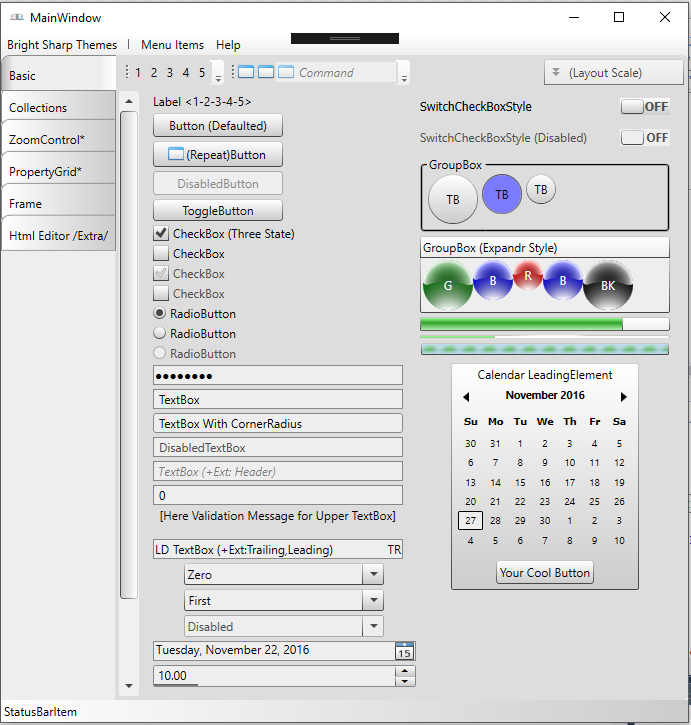Click the green G glass orb button

(x=447, y=286)
